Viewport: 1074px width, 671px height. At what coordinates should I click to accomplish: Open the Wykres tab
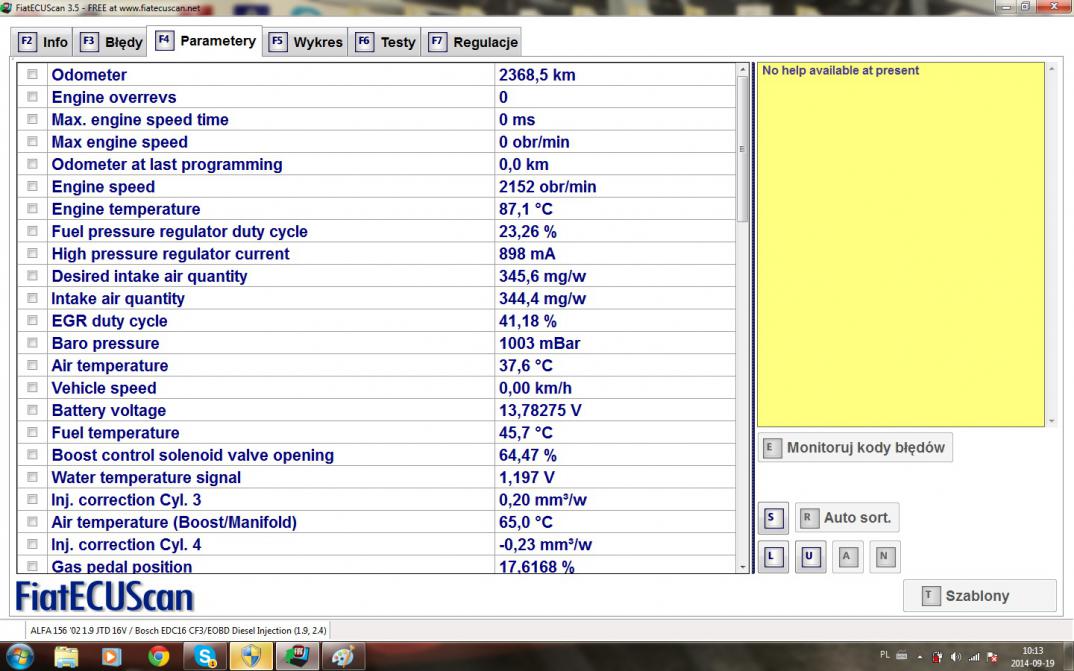pos(306,42)
